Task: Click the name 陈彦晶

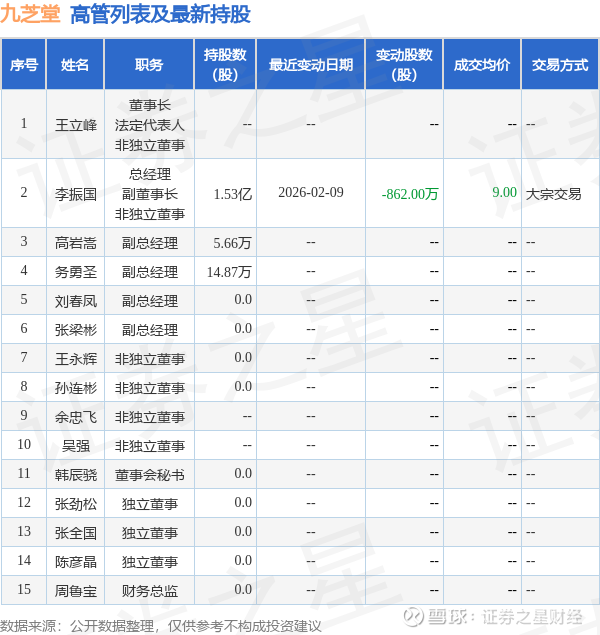Action: [x=76, y=562]
